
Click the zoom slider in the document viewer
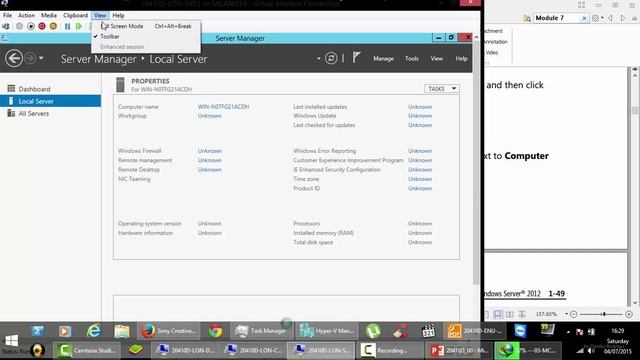pos(604,314)
